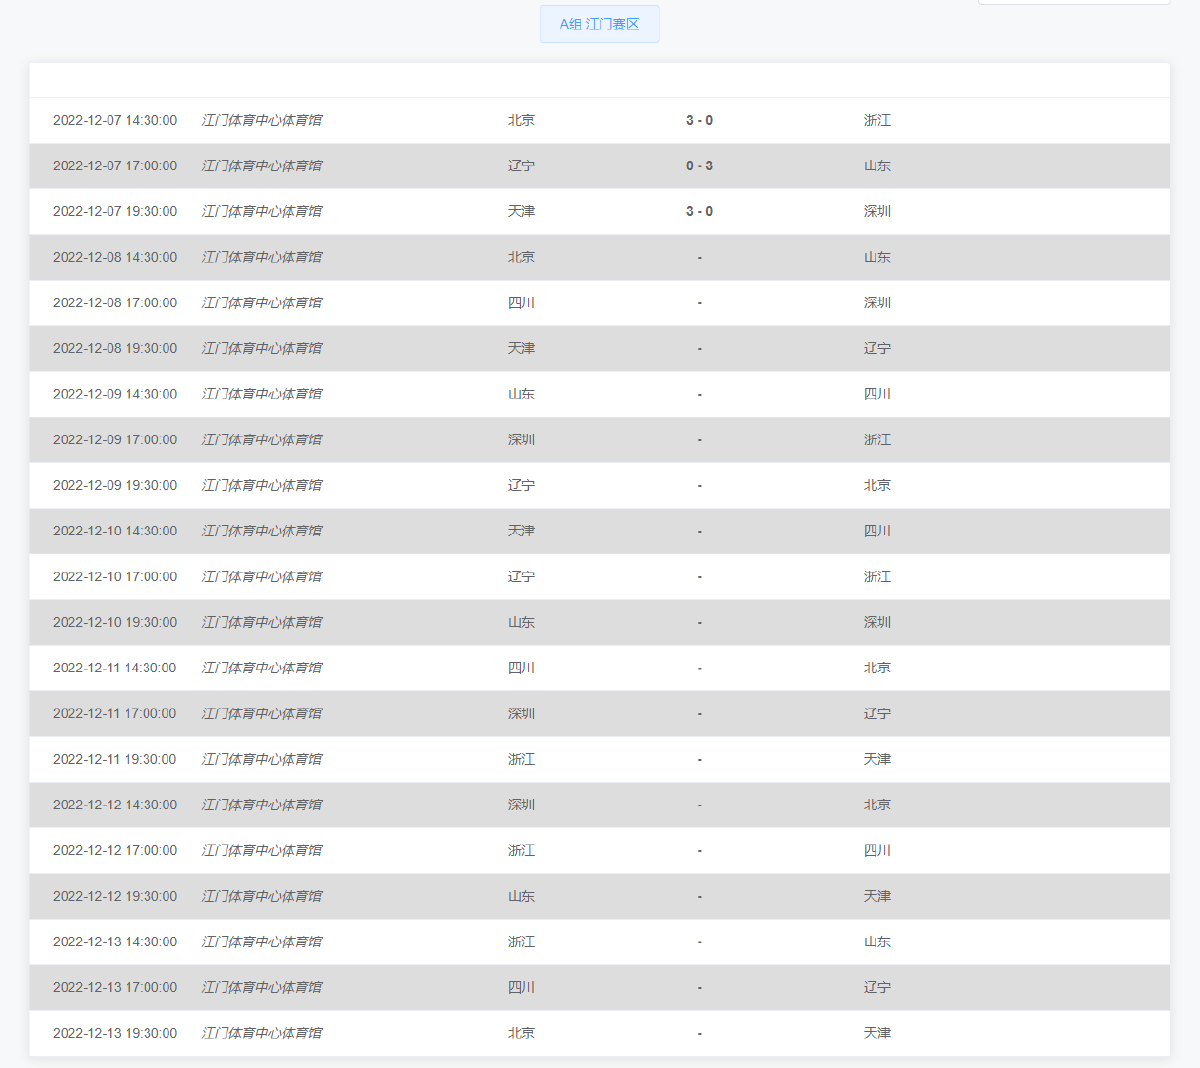
Task: Click the 0 - 3 score of 辽宁 vs 山东
Action: pyautogui.click(x=699, y=166)
